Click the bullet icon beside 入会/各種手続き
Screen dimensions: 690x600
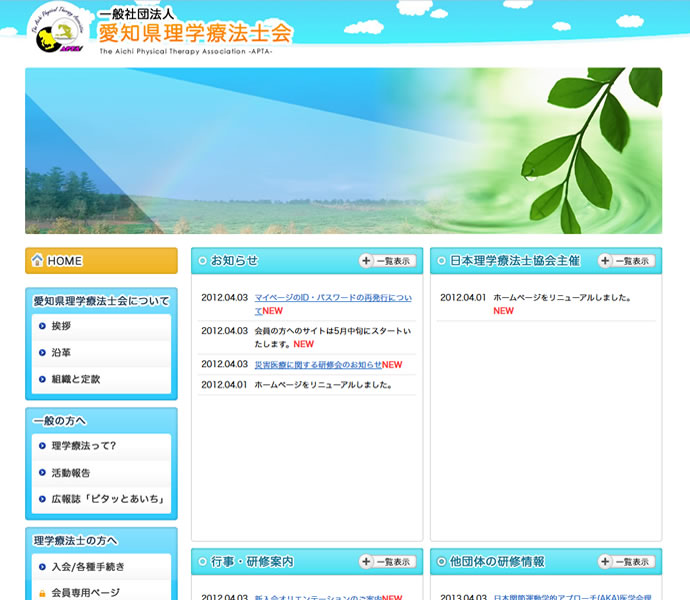point(42,567)
